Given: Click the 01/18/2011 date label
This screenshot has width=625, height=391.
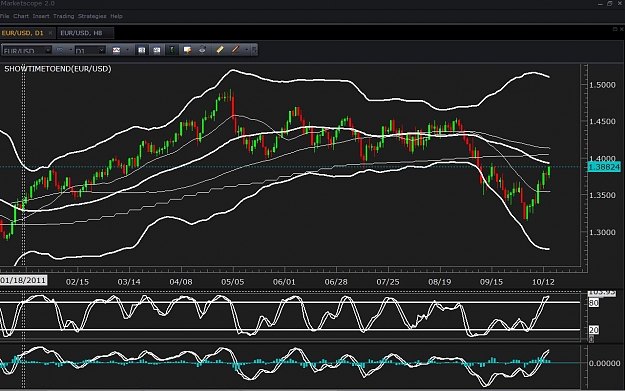Looking at the screenshot, I should (x=23, y=281).
